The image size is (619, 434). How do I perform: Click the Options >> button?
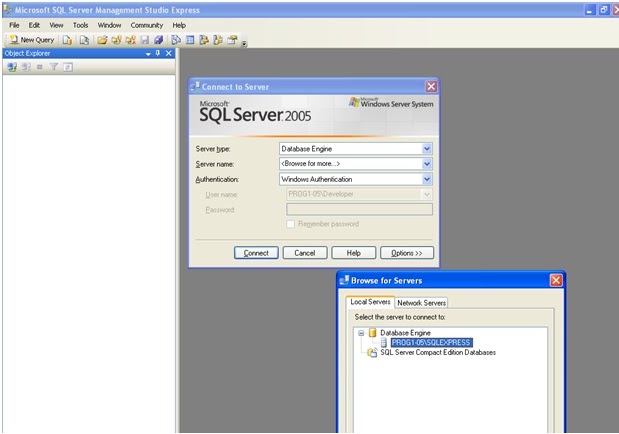point(407,253)
